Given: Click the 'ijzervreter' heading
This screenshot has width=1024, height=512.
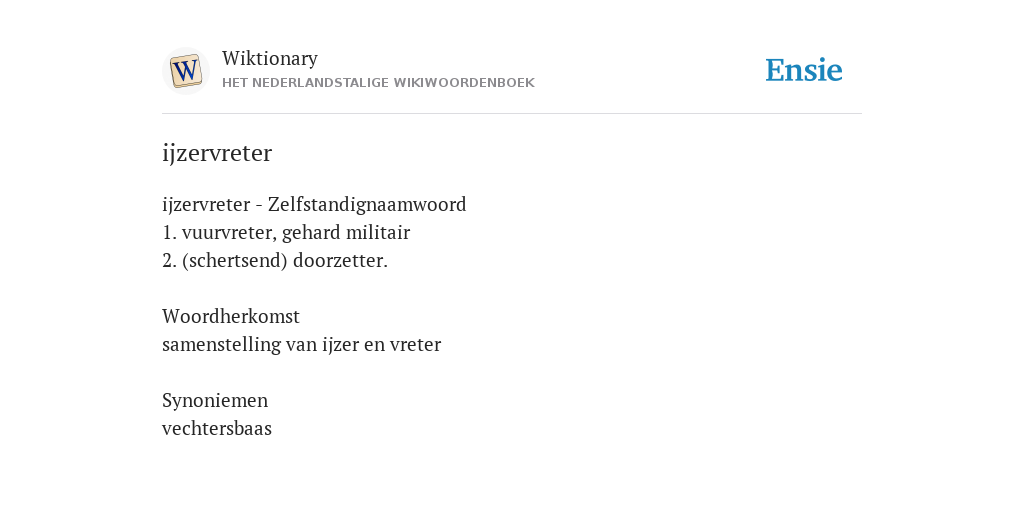Looking at the screenshot, I should [217, 153].
